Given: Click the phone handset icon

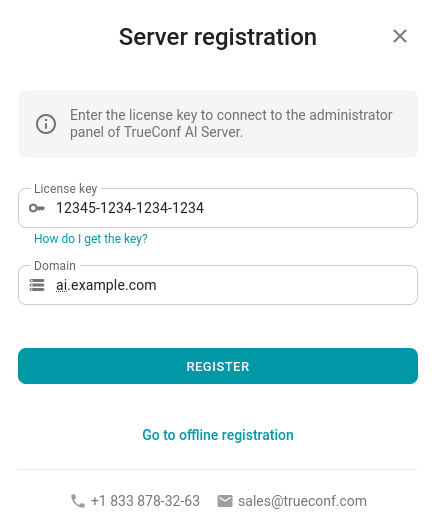Looking at the screenshot, I should click(x=78, y=501).
